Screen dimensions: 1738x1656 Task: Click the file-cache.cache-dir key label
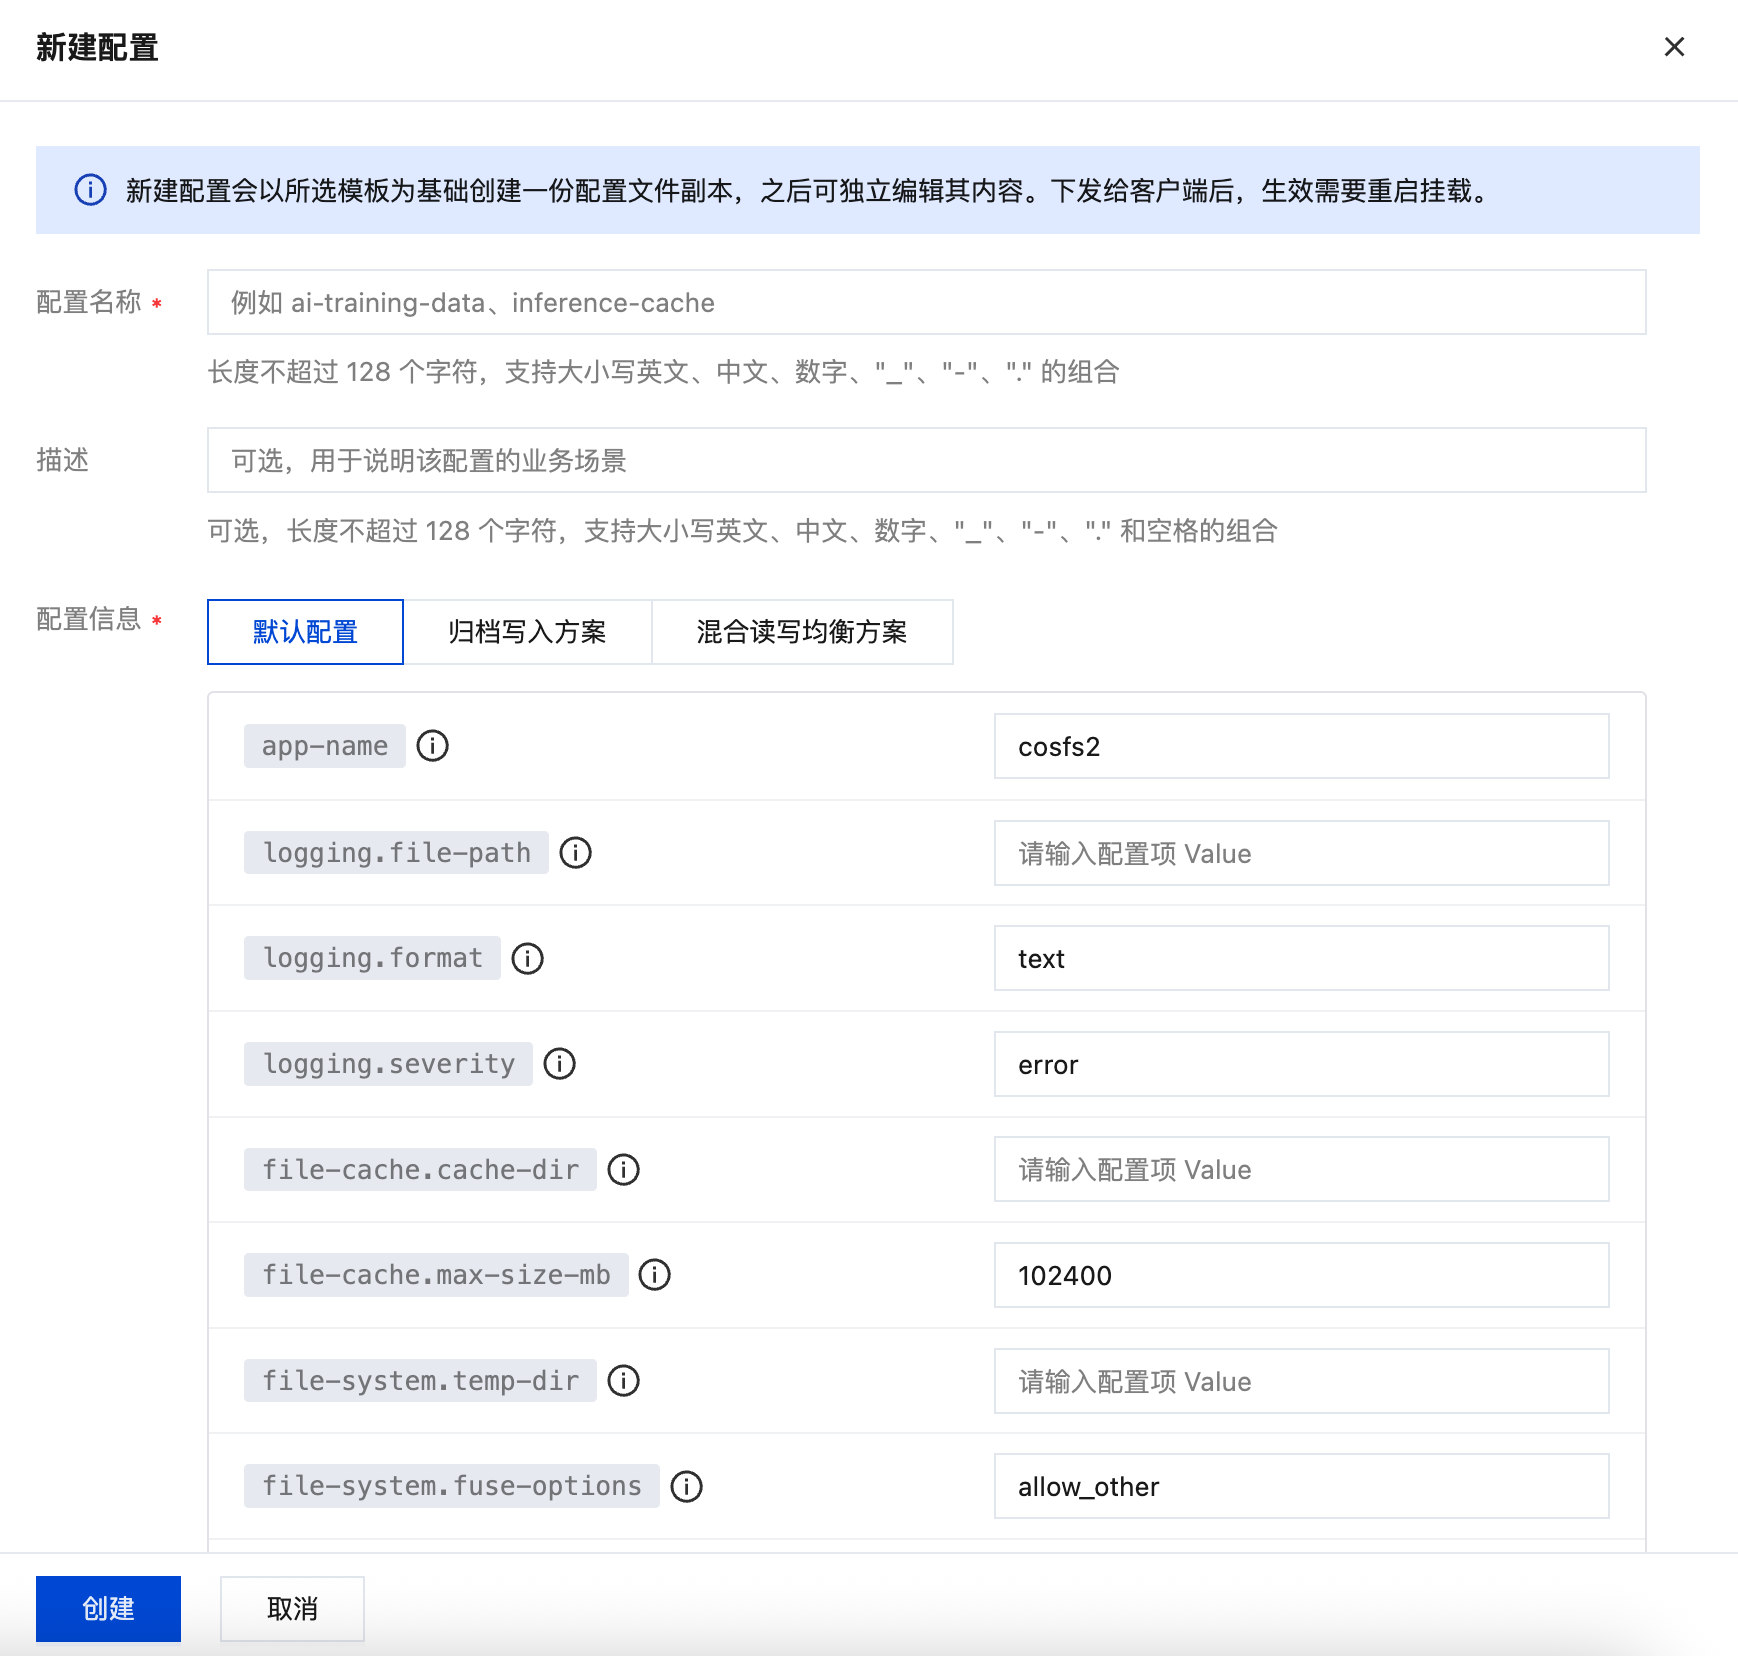420,1169
